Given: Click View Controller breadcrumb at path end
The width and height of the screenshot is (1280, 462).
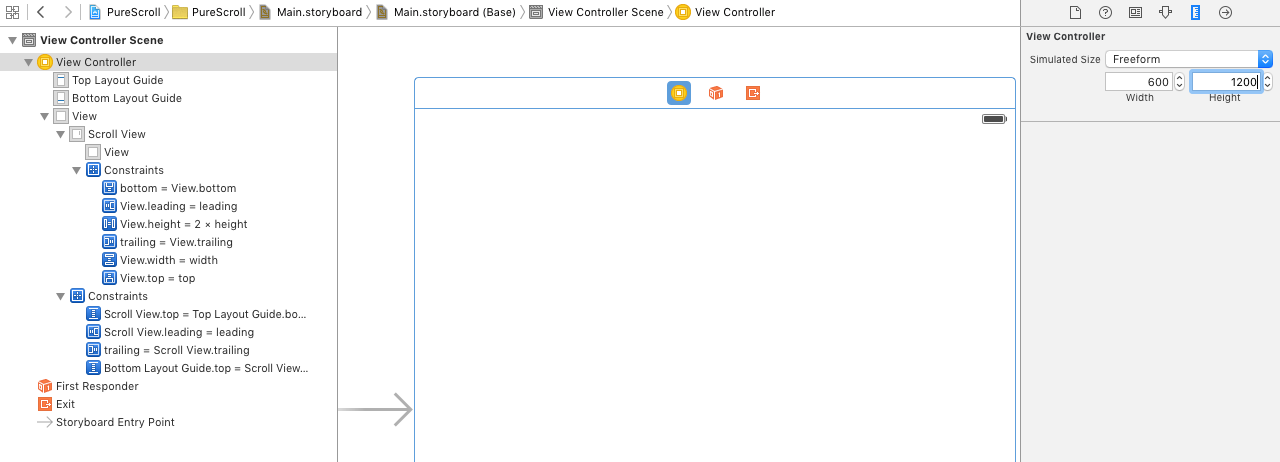Looking at the screenshot, I should (x=725, y=12).
